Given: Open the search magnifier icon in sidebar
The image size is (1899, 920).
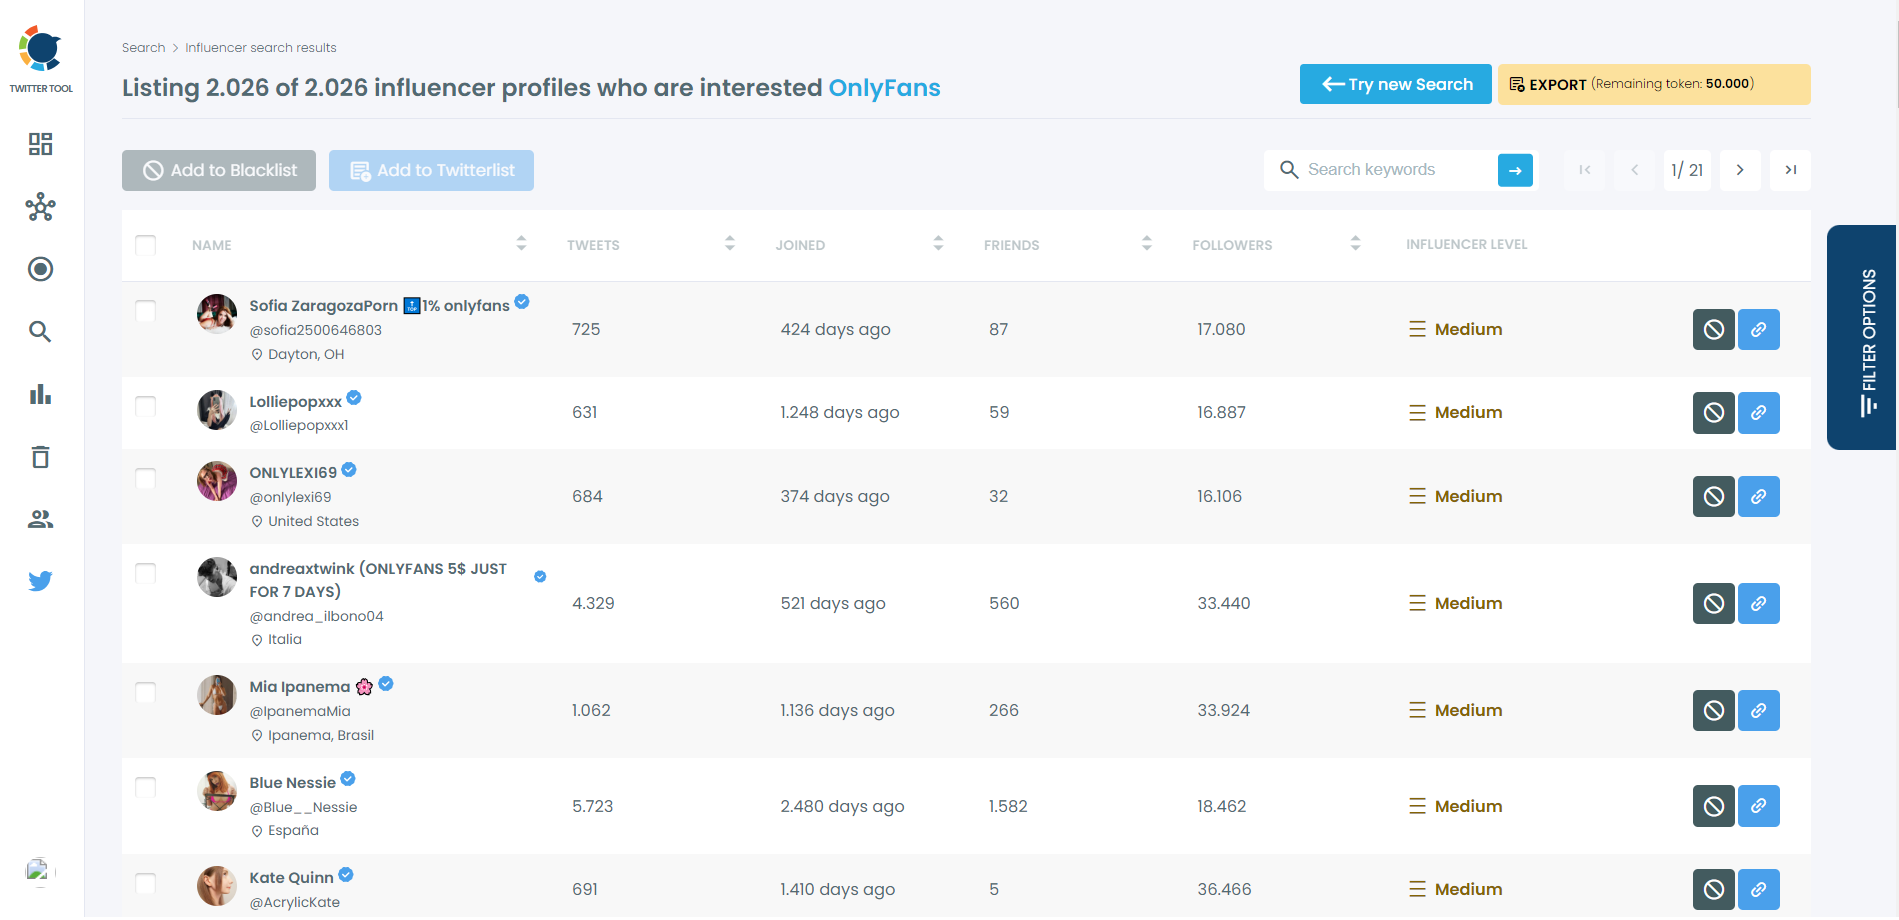Looking at the screenshot, I should click(40, 331).
